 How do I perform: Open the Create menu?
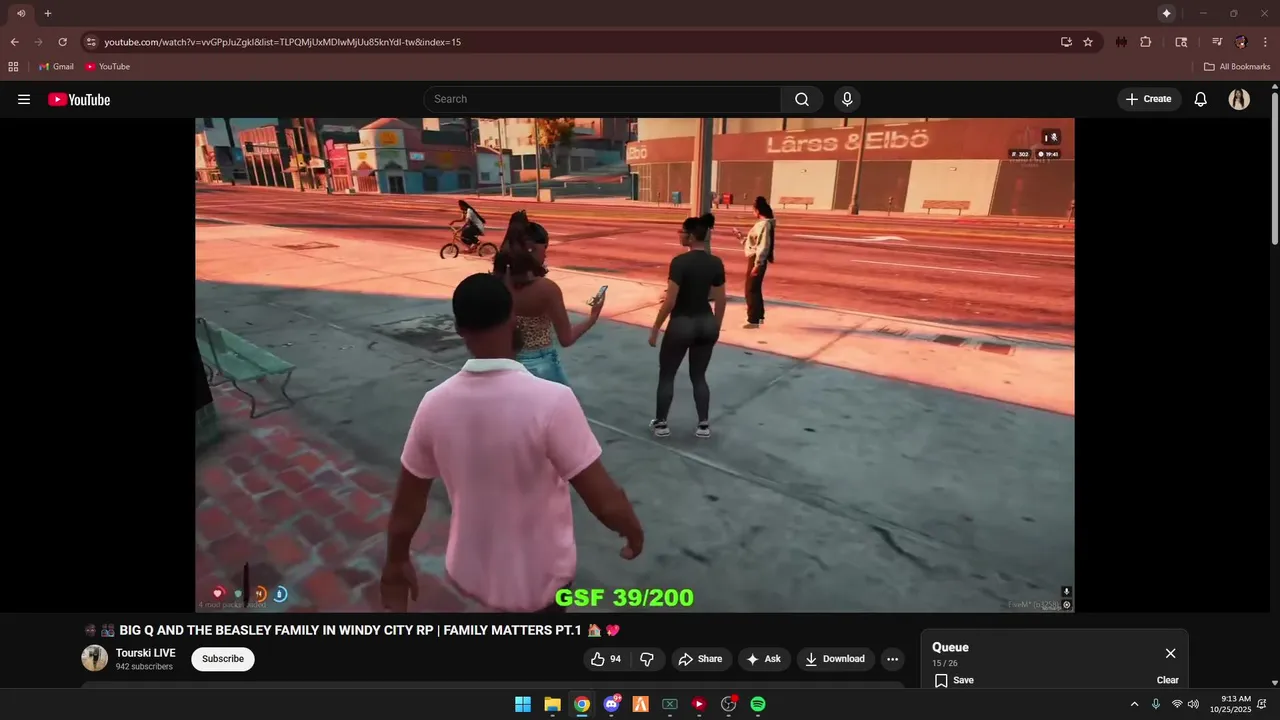pyautogui.click(x=1148, y=99)
